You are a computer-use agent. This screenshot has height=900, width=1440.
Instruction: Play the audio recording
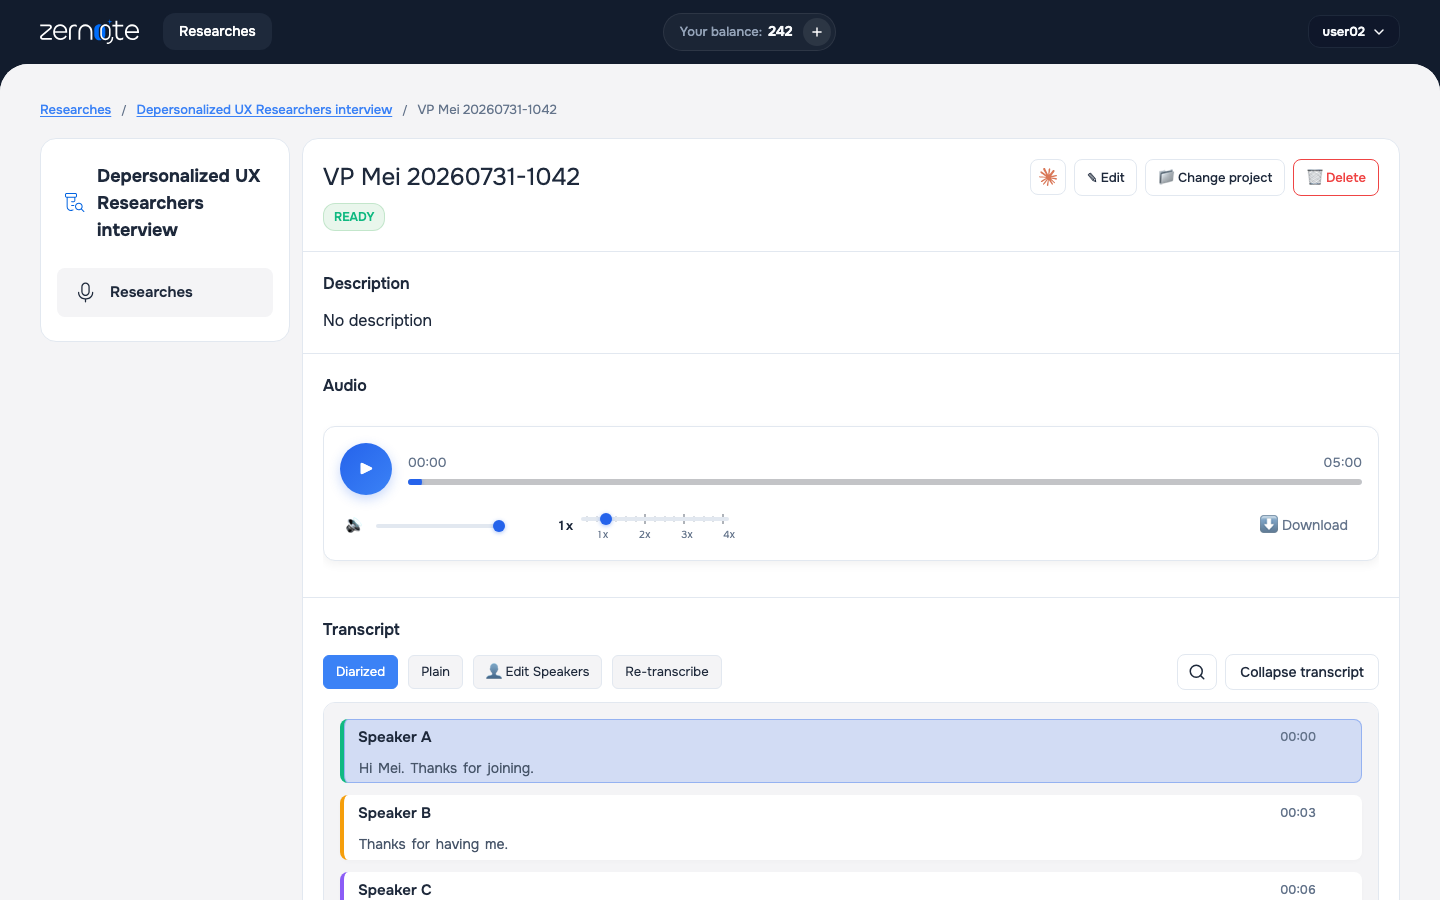point(366,469)
